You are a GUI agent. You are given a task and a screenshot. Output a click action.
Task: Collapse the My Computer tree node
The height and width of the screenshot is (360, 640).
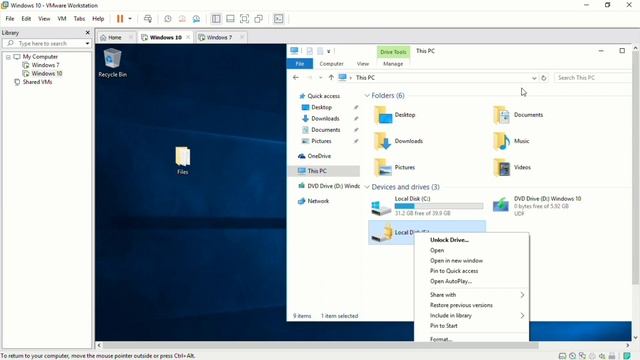click(x=8, y=57)
